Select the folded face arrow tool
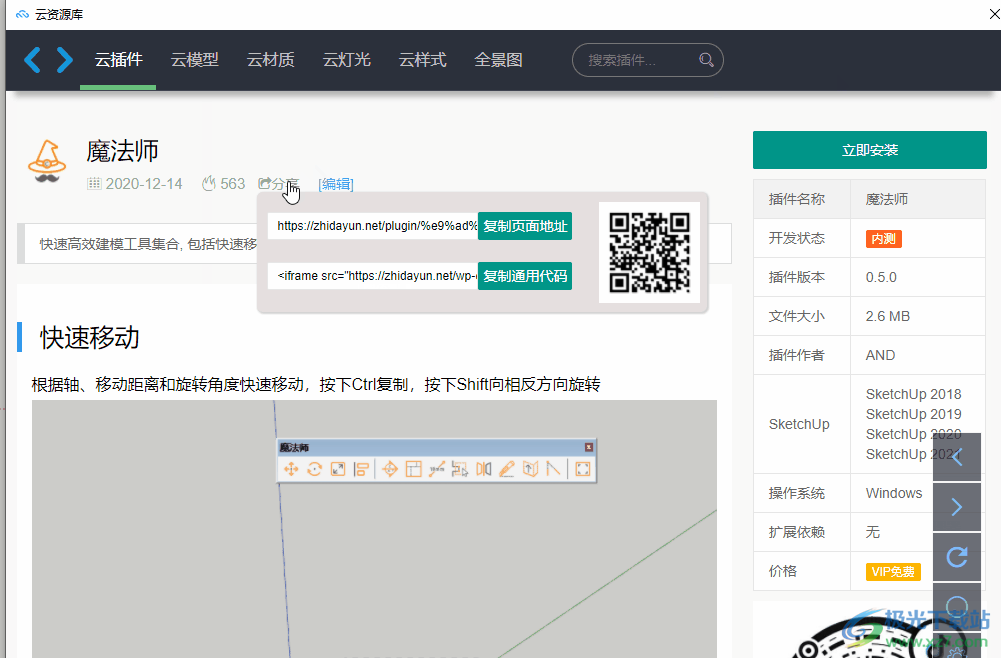Image resolution: width=1001 pixels, height=658 pixels. (530, 470)
